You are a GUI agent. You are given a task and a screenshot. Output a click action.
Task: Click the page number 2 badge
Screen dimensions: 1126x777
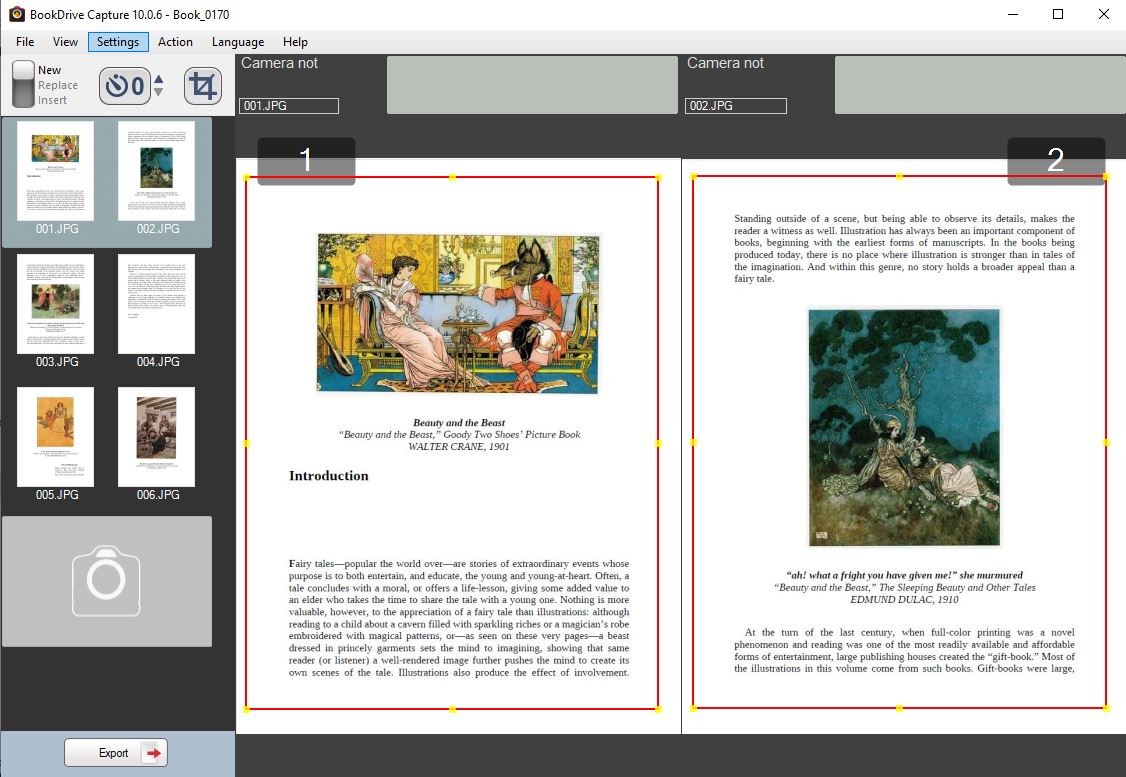click(1056, 160)
